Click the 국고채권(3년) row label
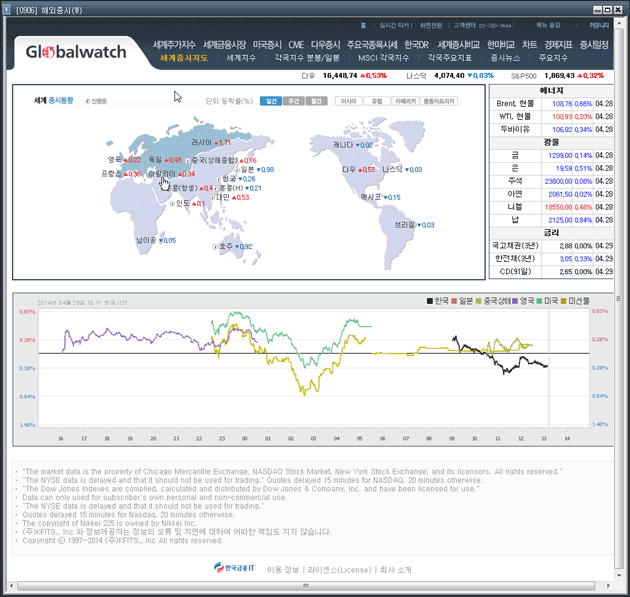Viewport: 630px width, 597px height. pyautogui.click(x=515, y=245)
